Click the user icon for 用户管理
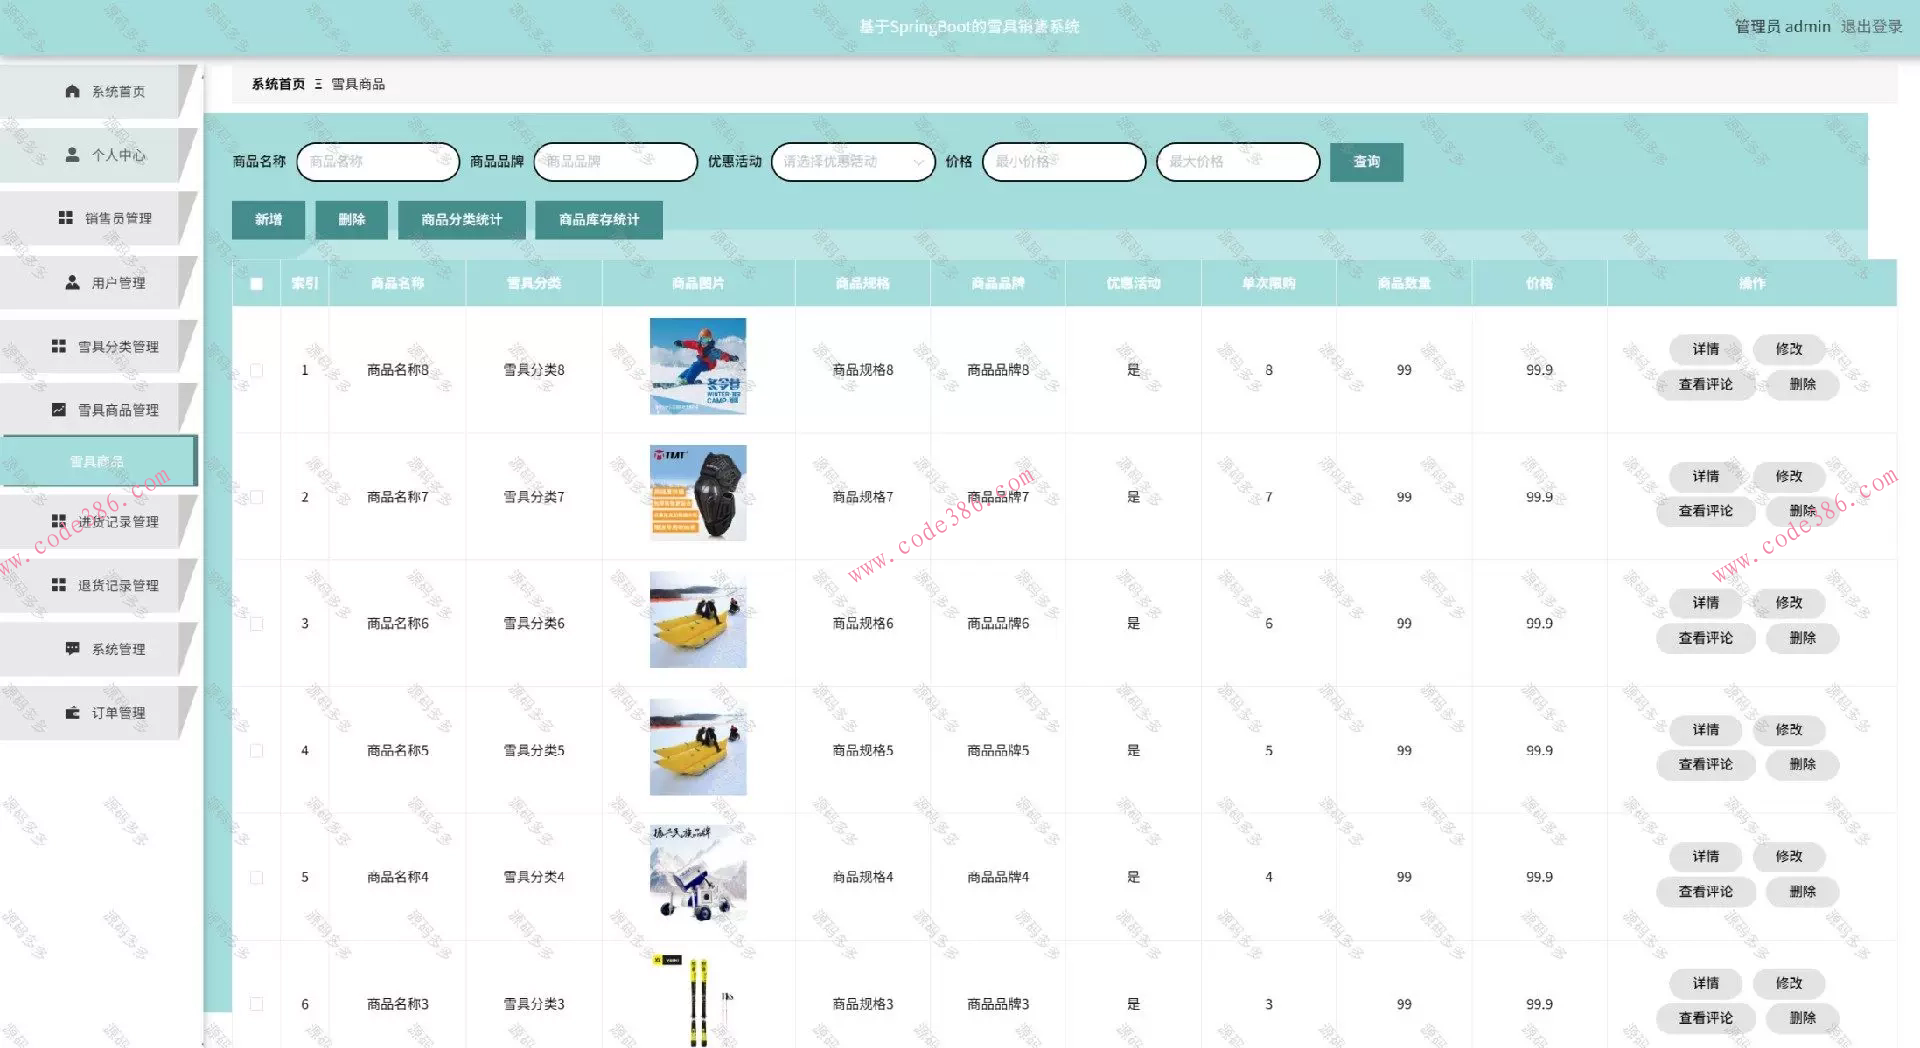The width and height of the screenshot is (1920, 1048). 72,283
